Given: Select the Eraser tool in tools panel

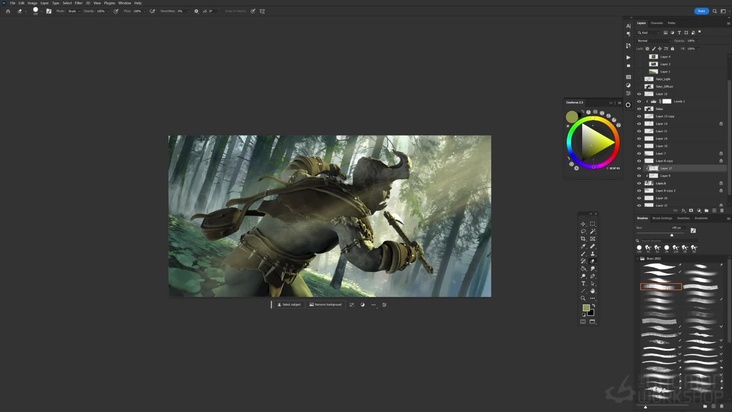Looking at the screenshot, I should tap(592, 261).
